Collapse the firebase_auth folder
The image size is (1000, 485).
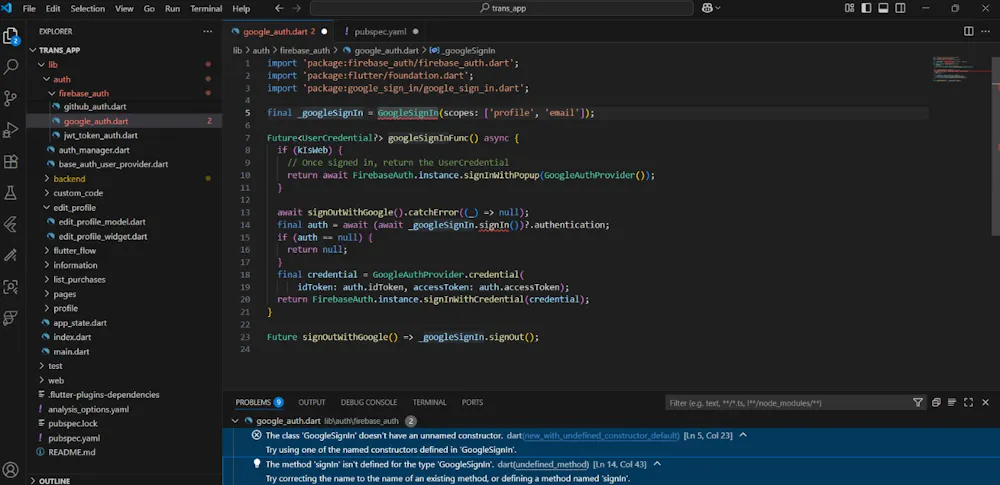(84, 93)
